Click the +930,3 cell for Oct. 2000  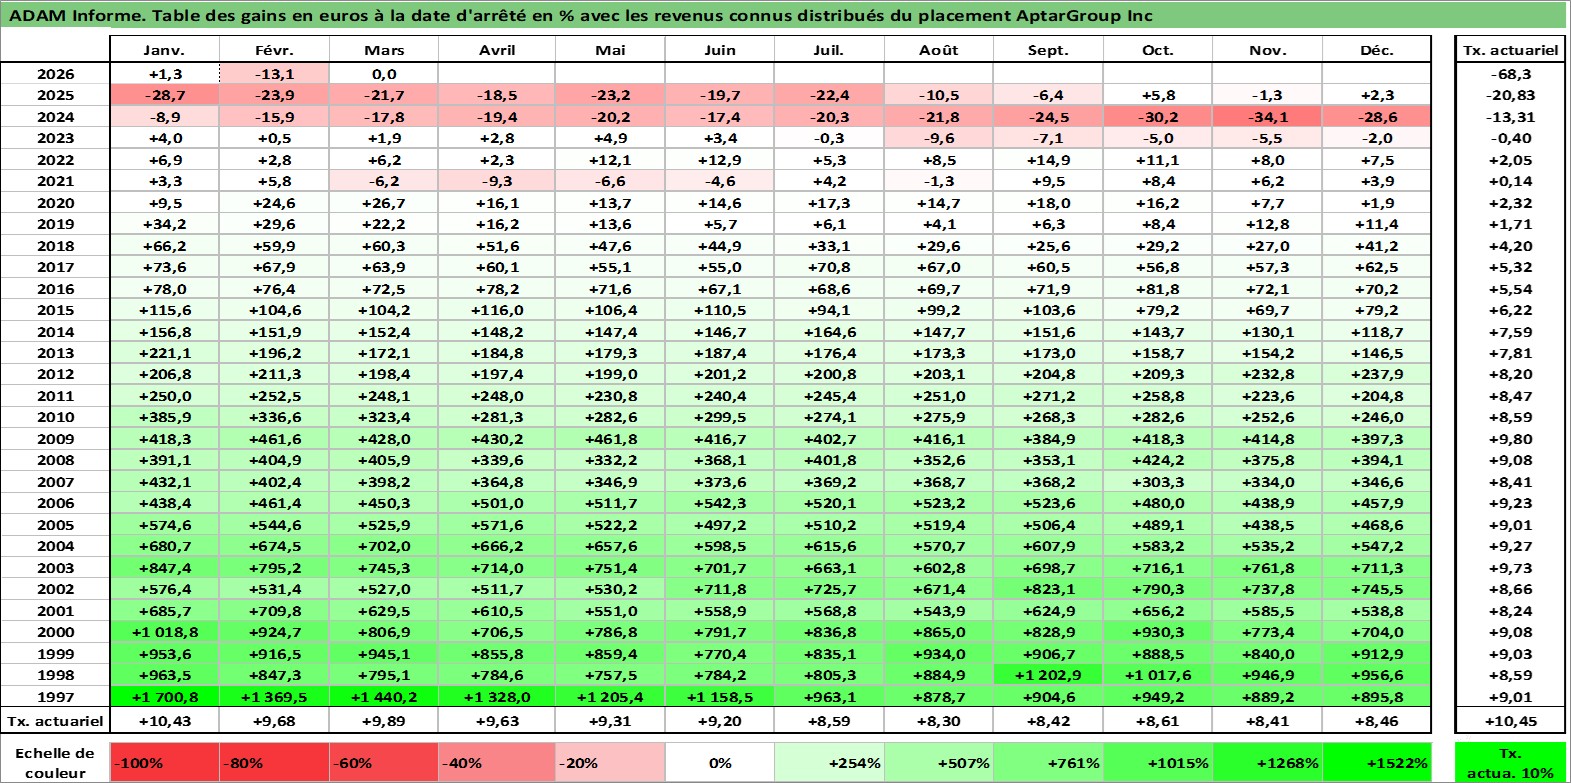click(x=1157, y=632)
